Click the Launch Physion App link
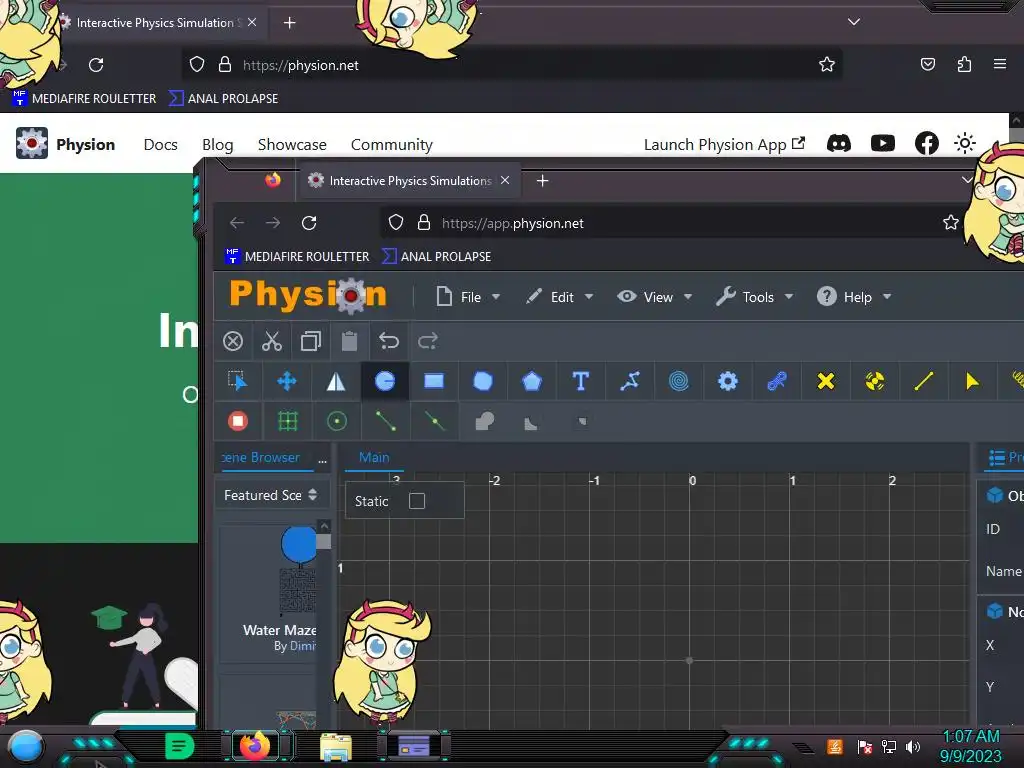This screenshot has height=768, width=1024. pos(724,144)
